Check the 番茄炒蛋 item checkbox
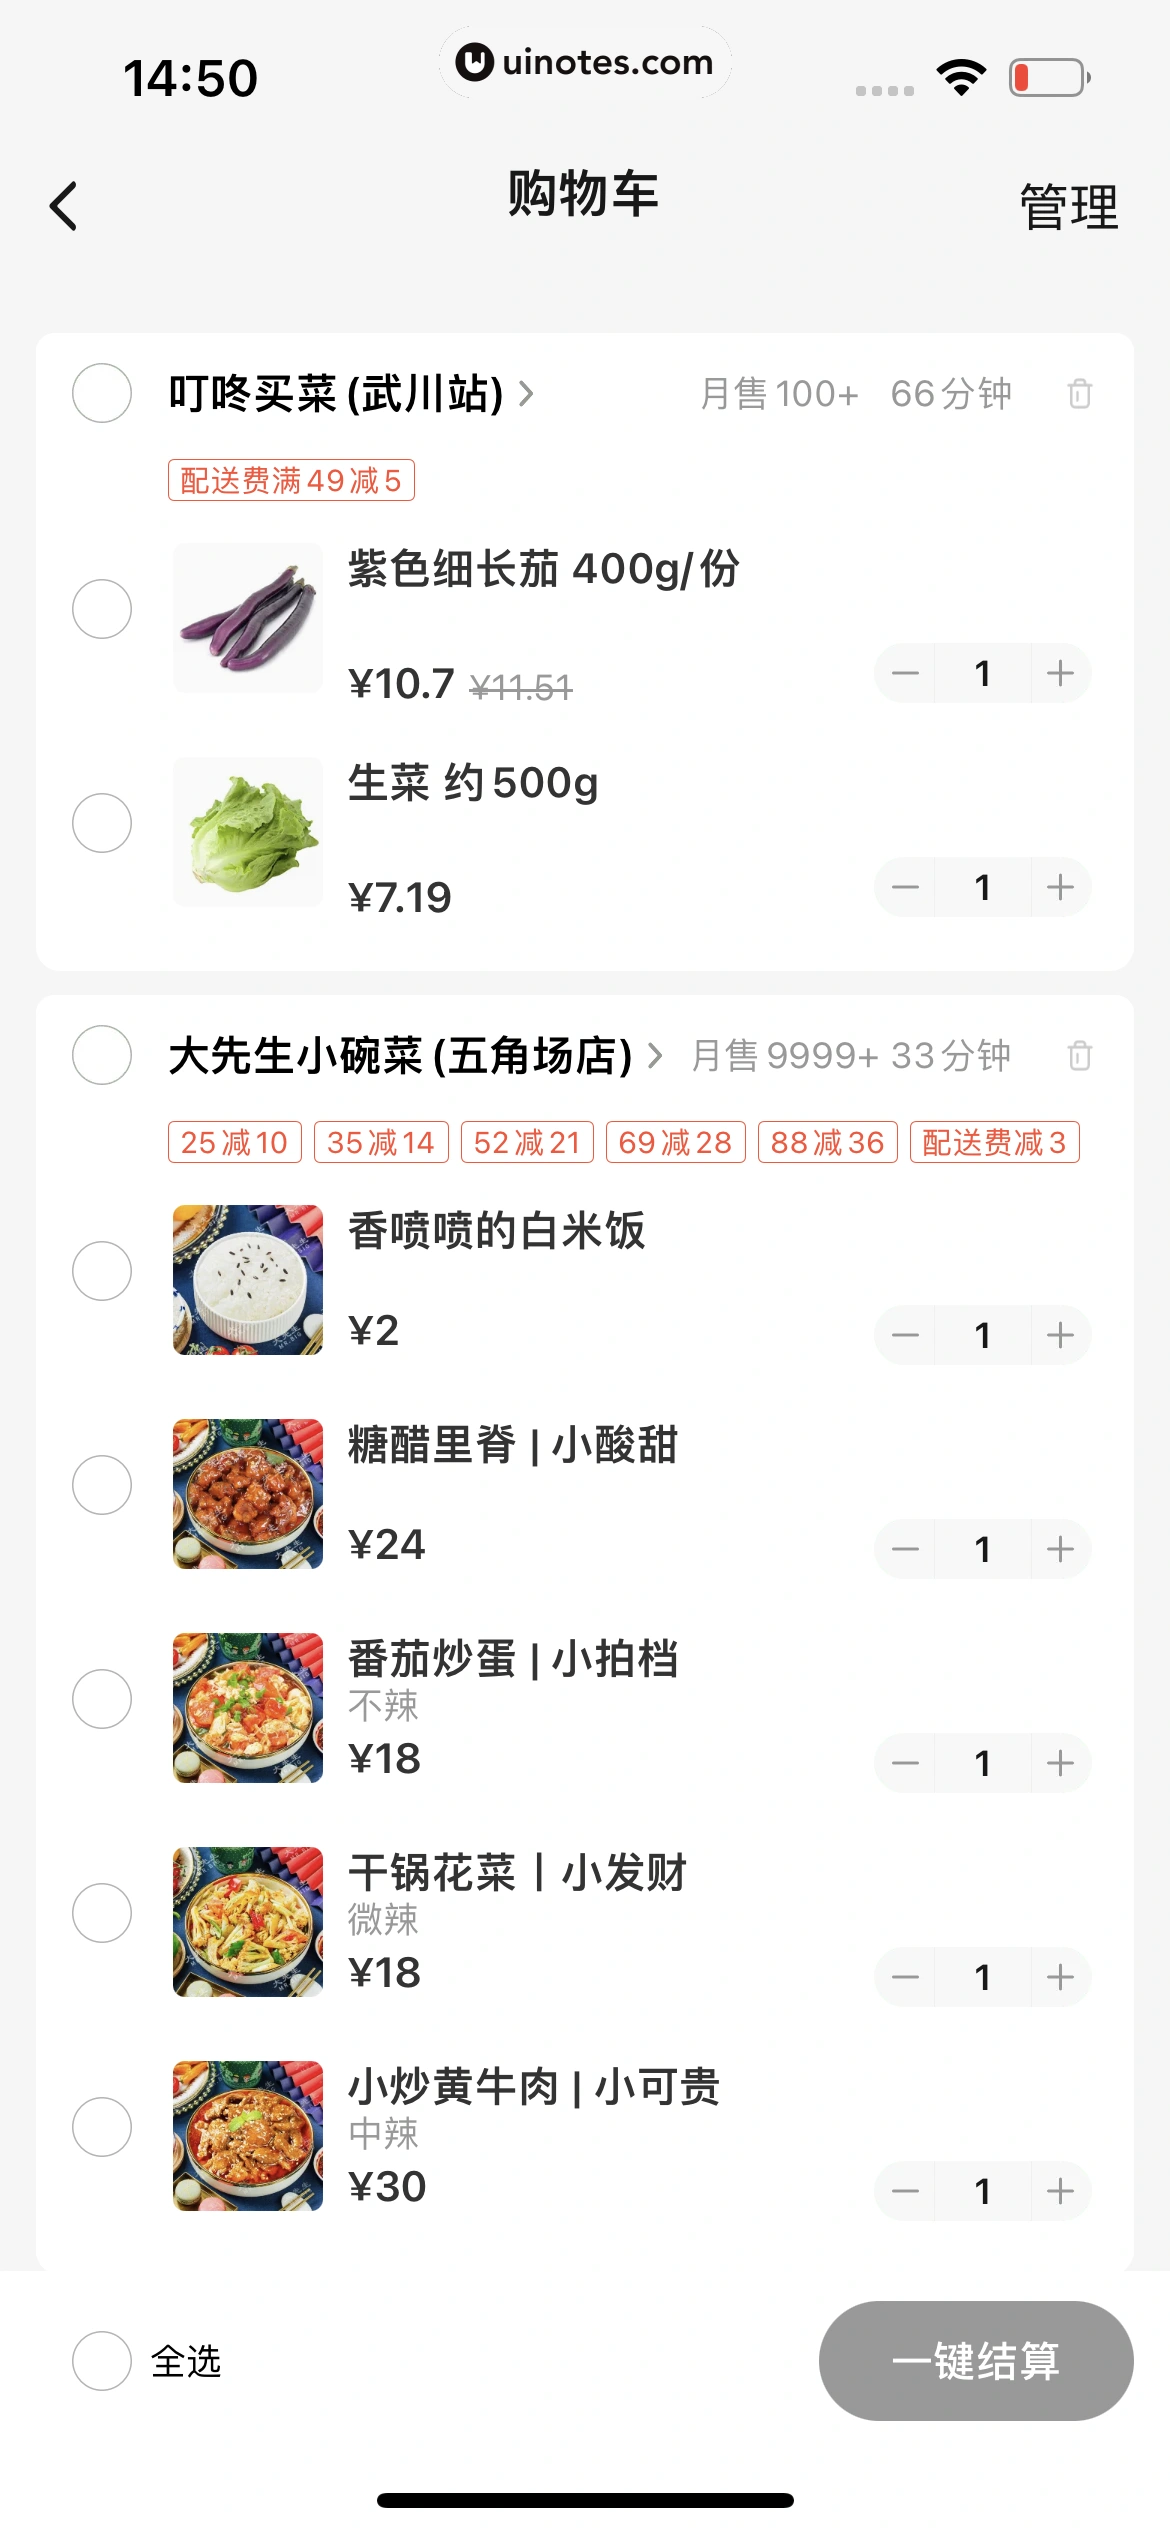Viewport: 1170px width, 2532px height. (102, 1699)
